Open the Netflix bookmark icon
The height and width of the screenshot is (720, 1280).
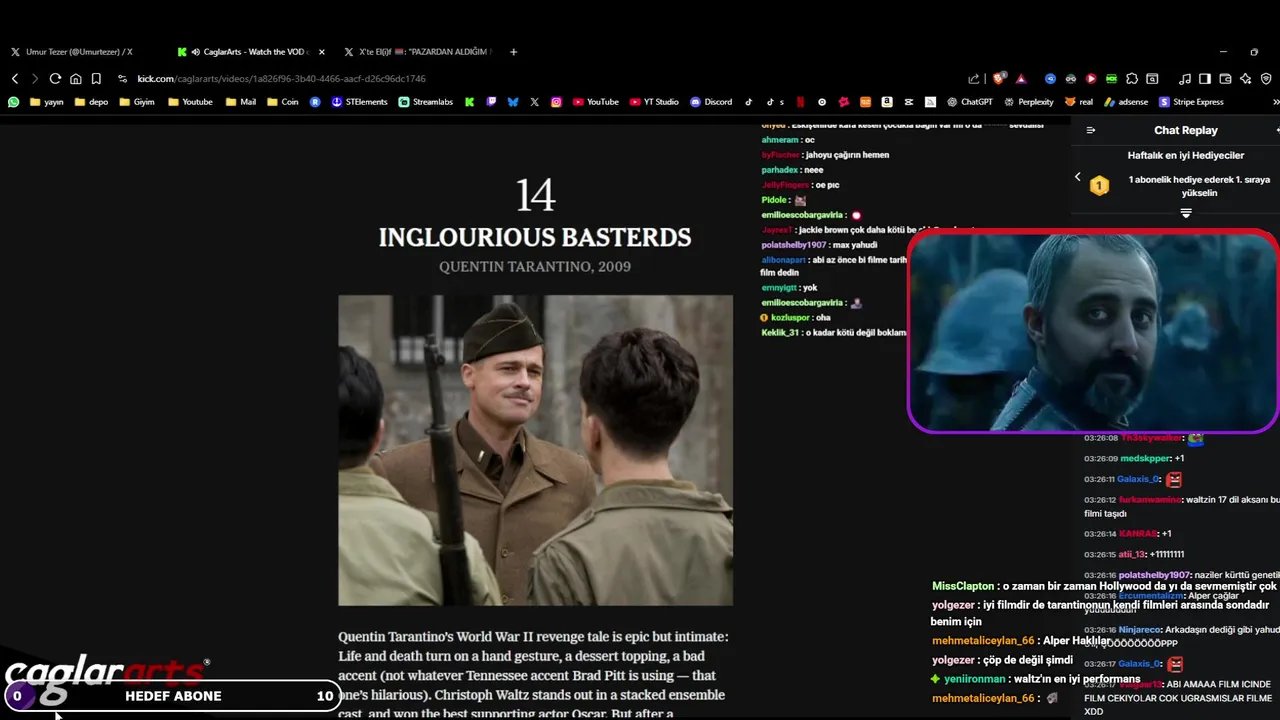point(800,102)
